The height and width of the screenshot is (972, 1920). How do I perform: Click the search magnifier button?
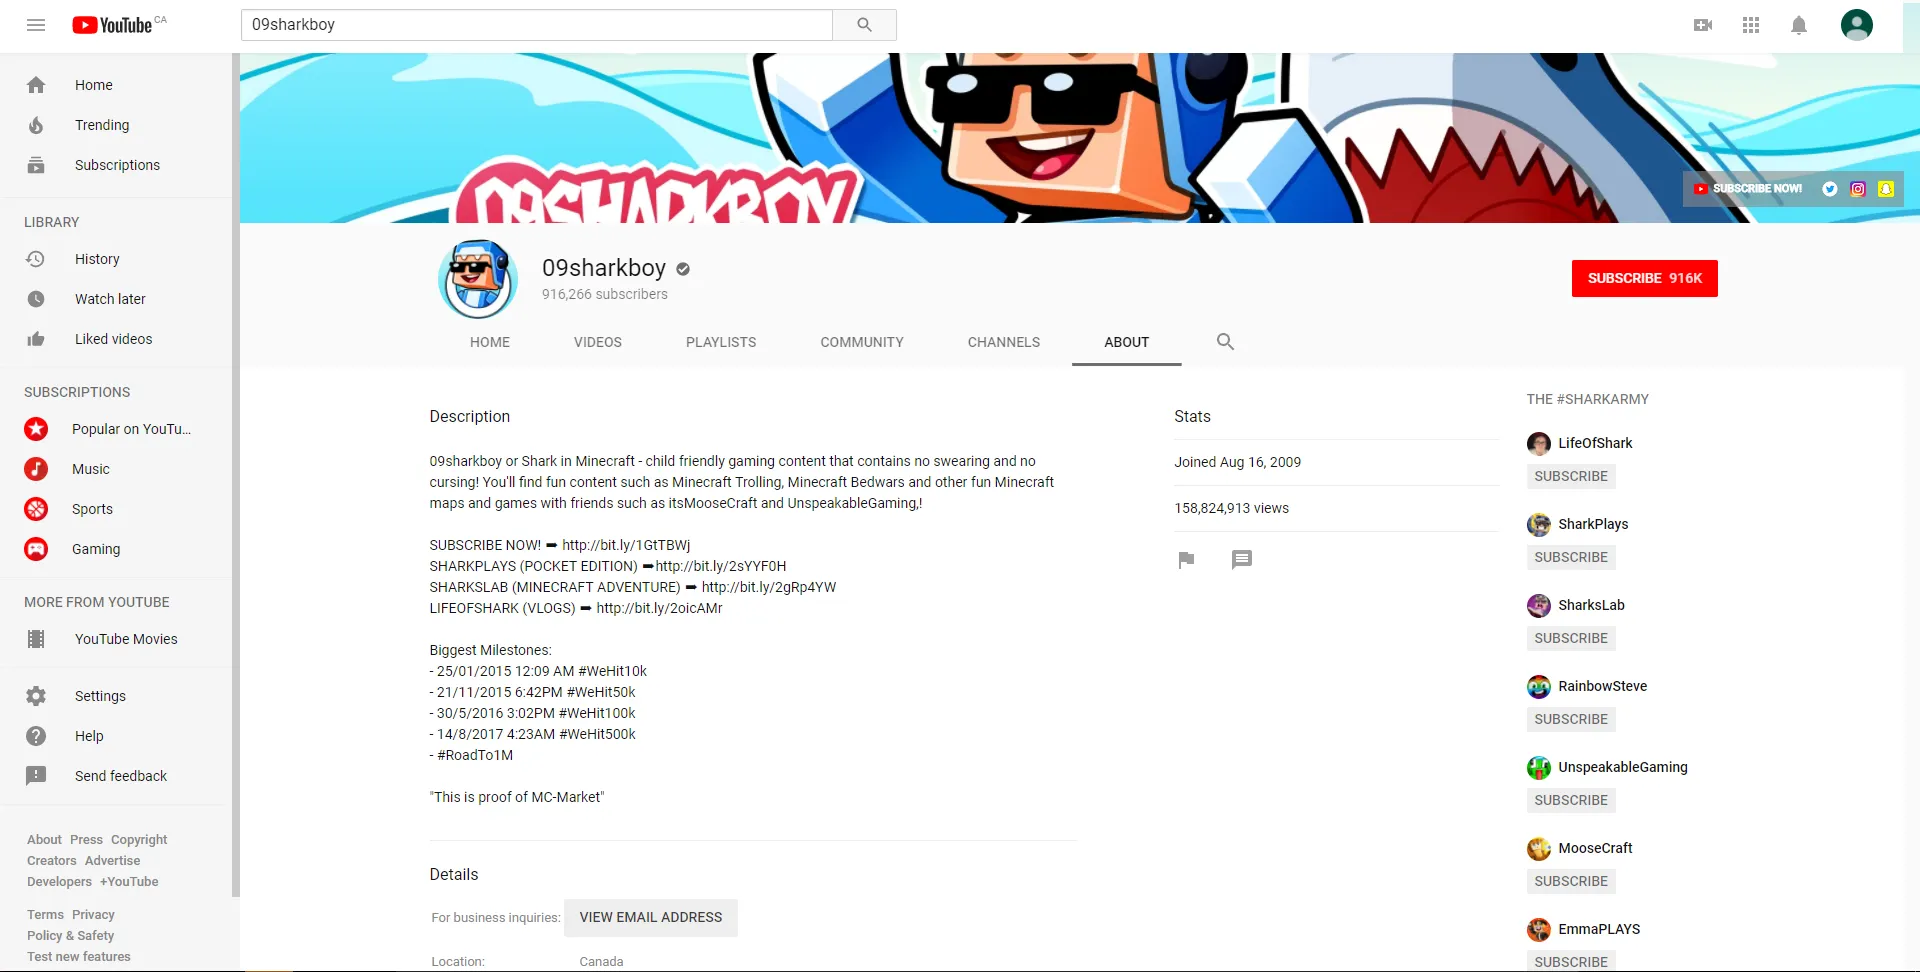coord(864,25)
